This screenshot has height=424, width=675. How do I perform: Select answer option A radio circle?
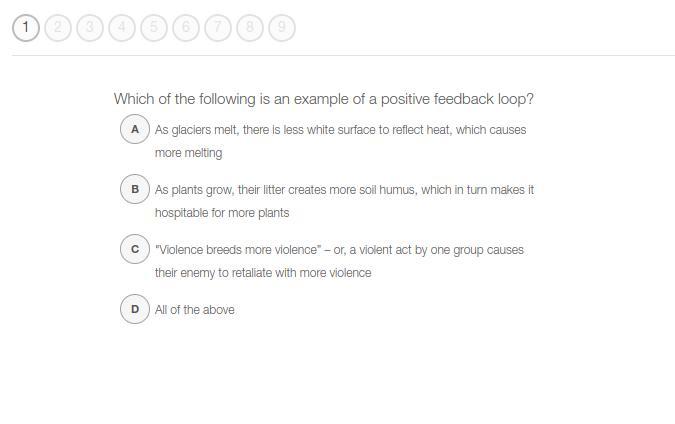pos(135,129)
